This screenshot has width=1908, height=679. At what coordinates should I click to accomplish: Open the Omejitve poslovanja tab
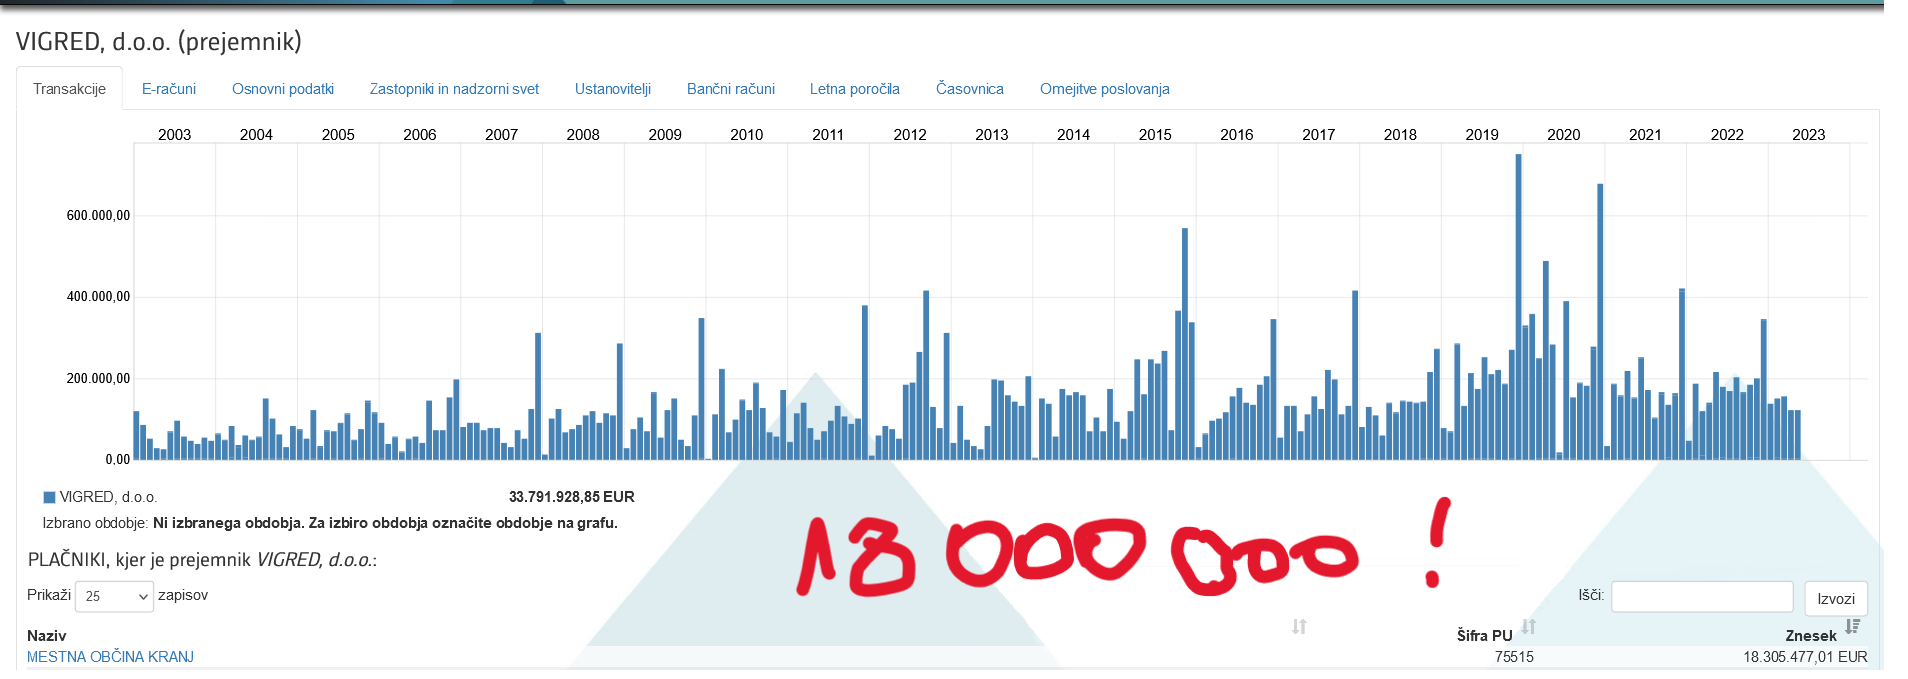(1105, 89)
